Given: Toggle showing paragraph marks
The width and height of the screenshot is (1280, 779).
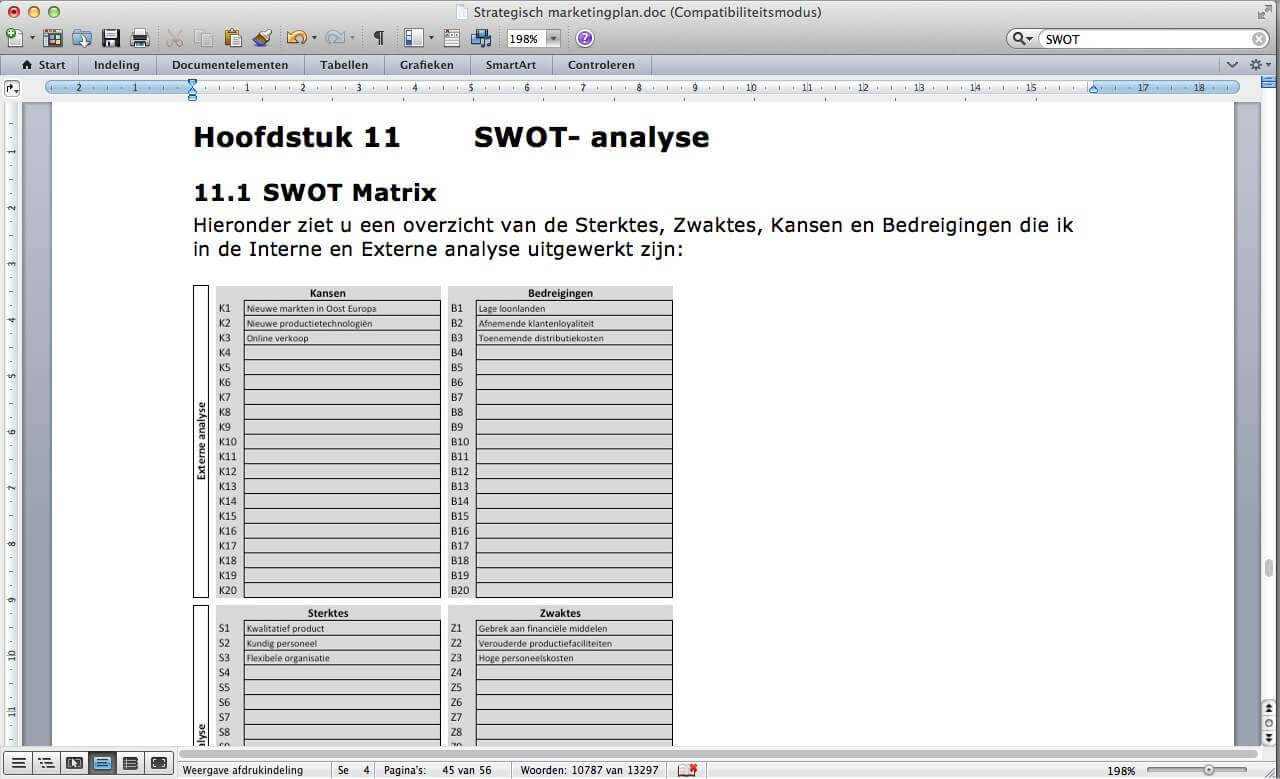Looking at the screenshot, I should coord(379,38).
